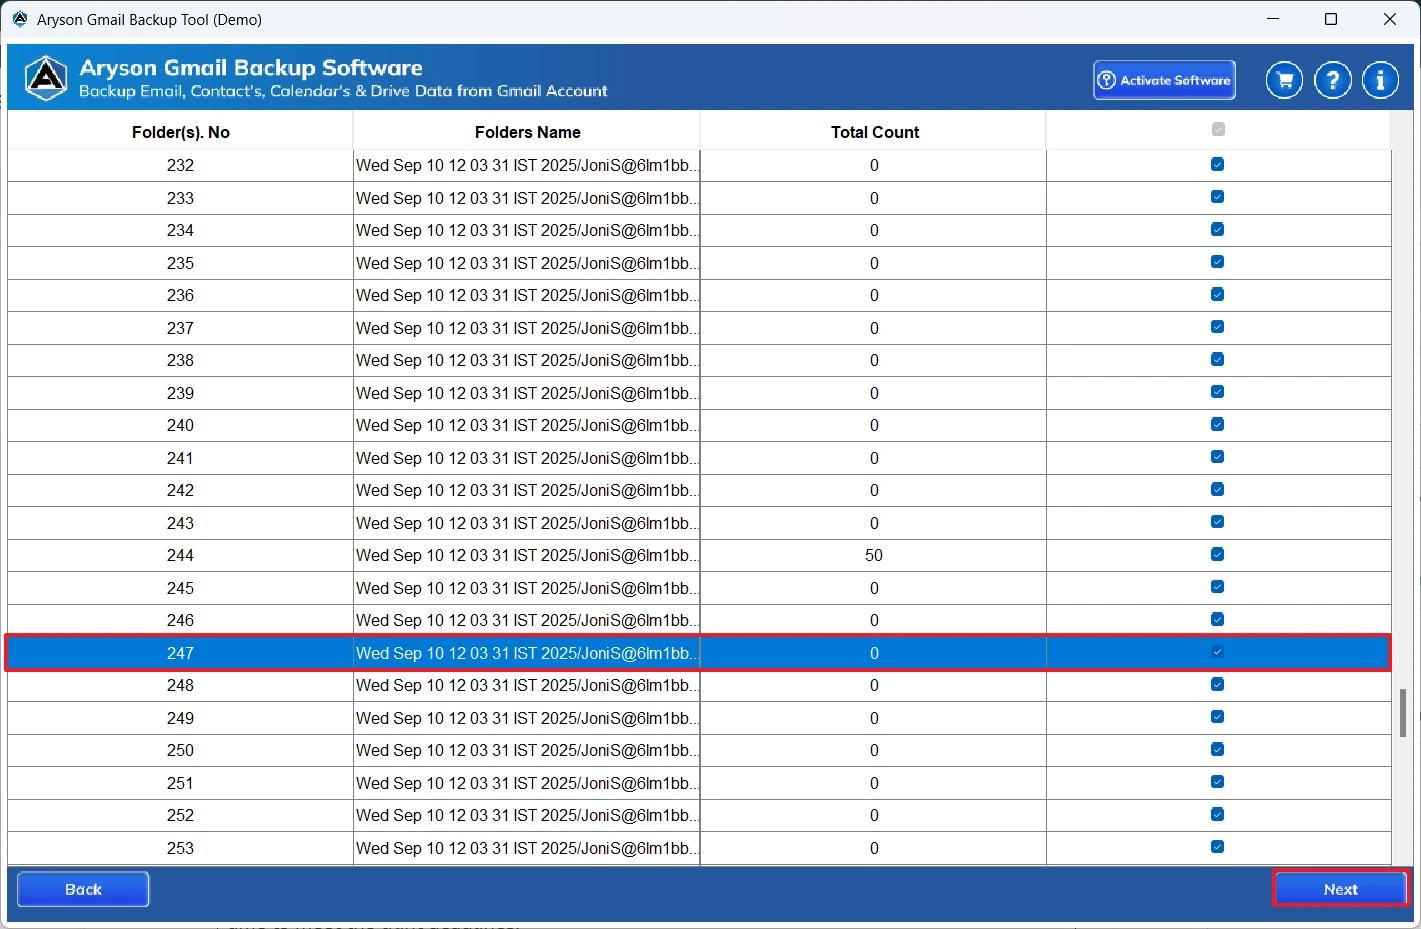Toggle the select-all checkbox in header

pos(1217,129)
